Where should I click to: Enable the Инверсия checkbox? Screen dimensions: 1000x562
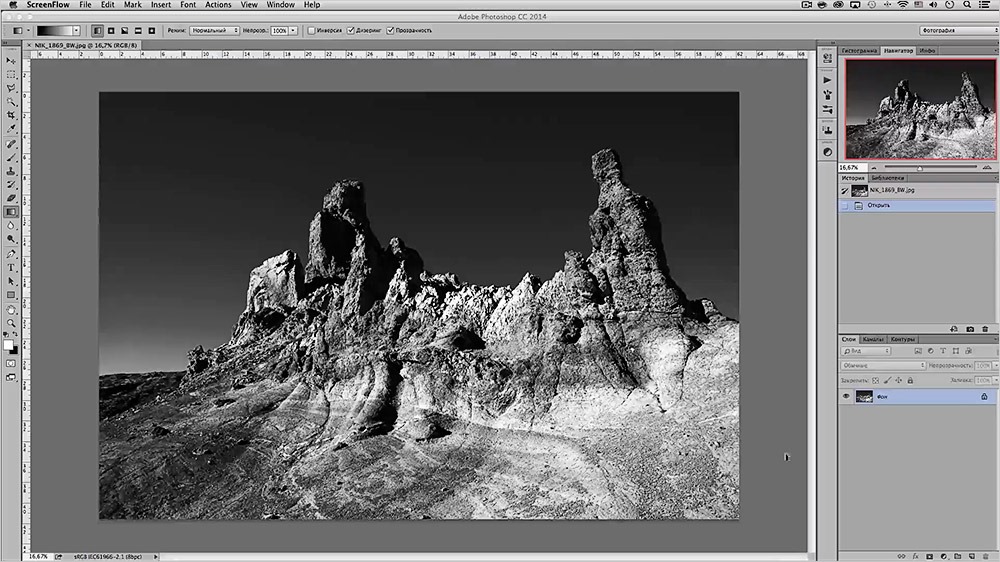(x=313, y=31)
